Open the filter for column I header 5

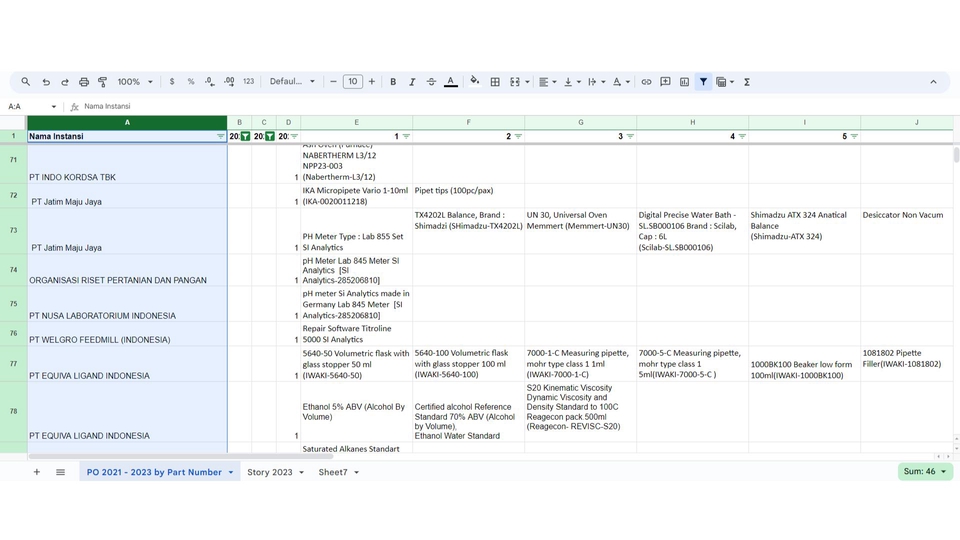coord(854,137)
